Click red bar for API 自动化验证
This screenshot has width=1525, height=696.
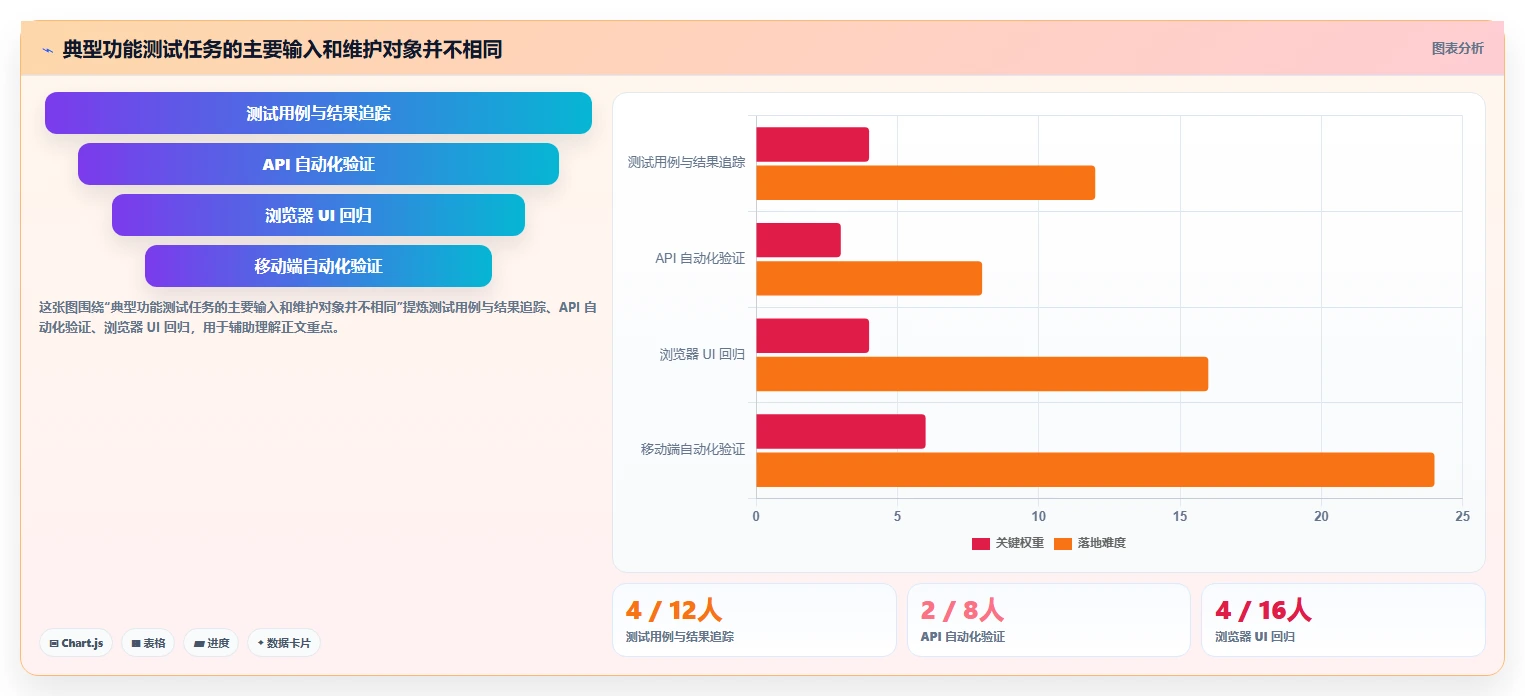pos(798,240)
